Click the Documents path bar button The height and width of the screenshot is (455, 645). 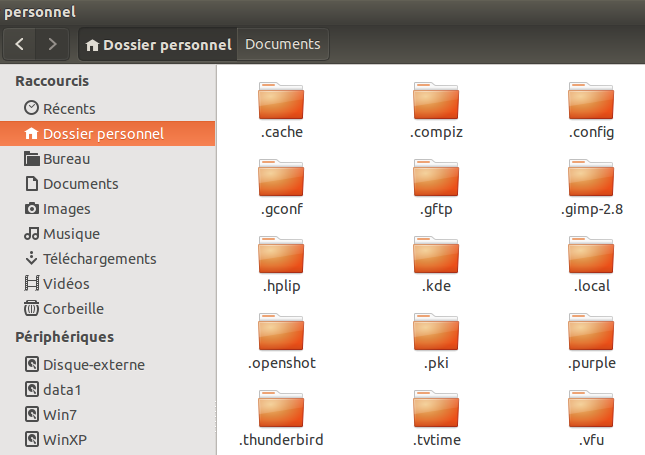(283, 44)
